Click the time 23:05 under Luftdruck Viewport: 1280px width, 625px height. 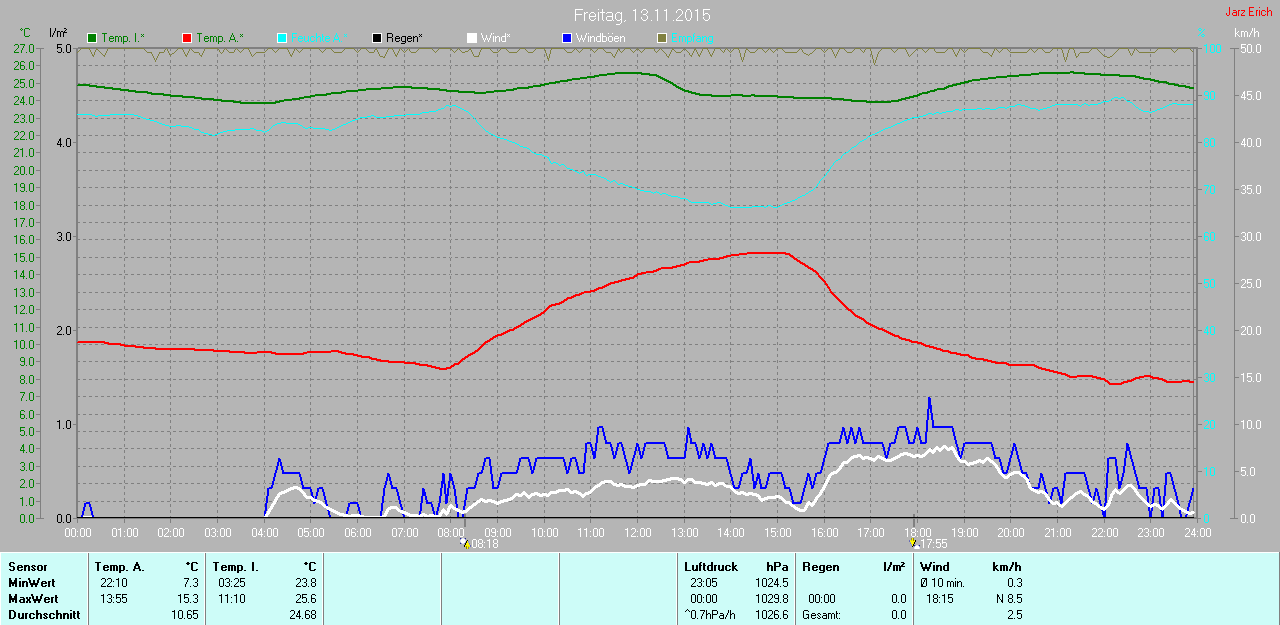[703, 583]
